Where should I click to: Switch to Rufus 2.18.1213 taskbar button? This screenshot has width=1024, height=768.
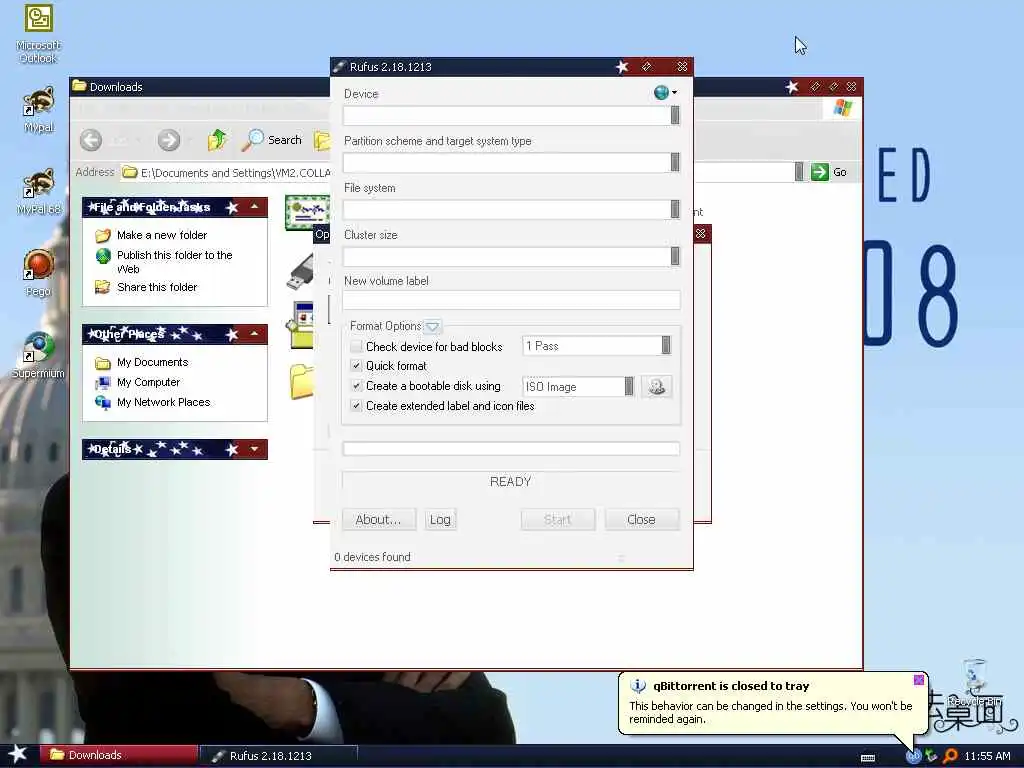pyautogui.click(x=279, y=756)
